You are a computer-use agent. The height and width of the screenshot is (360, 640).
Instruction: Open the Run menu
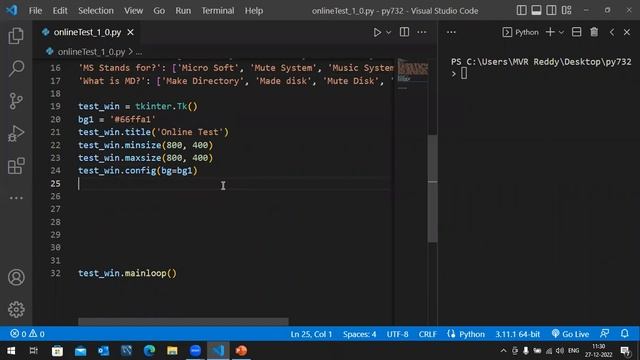coord(183,11)
